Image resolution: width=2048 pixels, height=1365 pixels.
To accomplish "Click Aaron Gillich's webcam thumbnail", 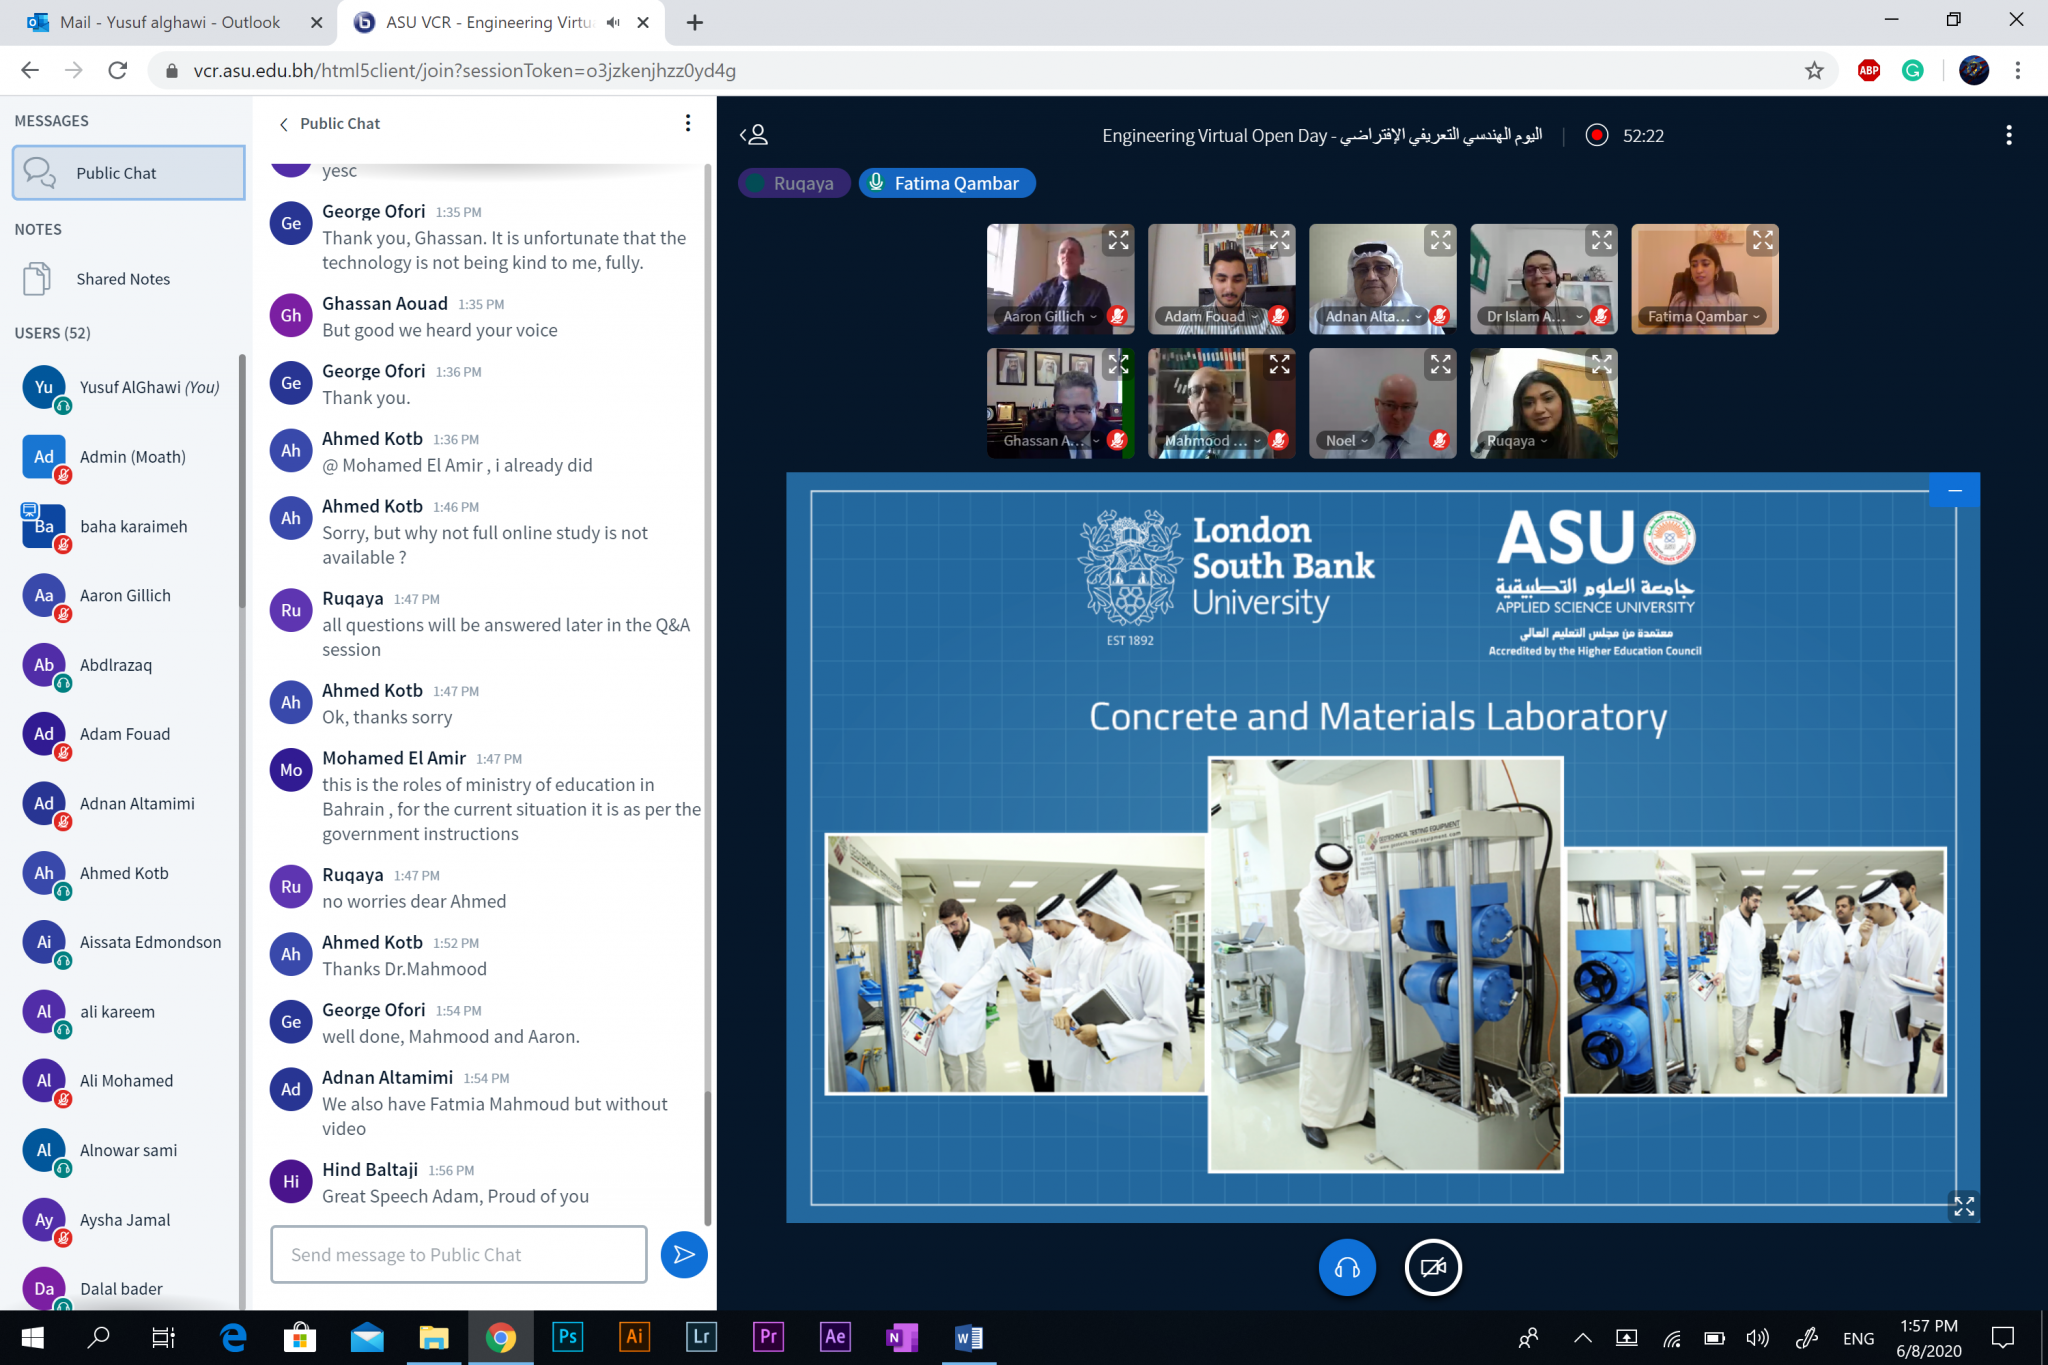I will [1060, 279].
